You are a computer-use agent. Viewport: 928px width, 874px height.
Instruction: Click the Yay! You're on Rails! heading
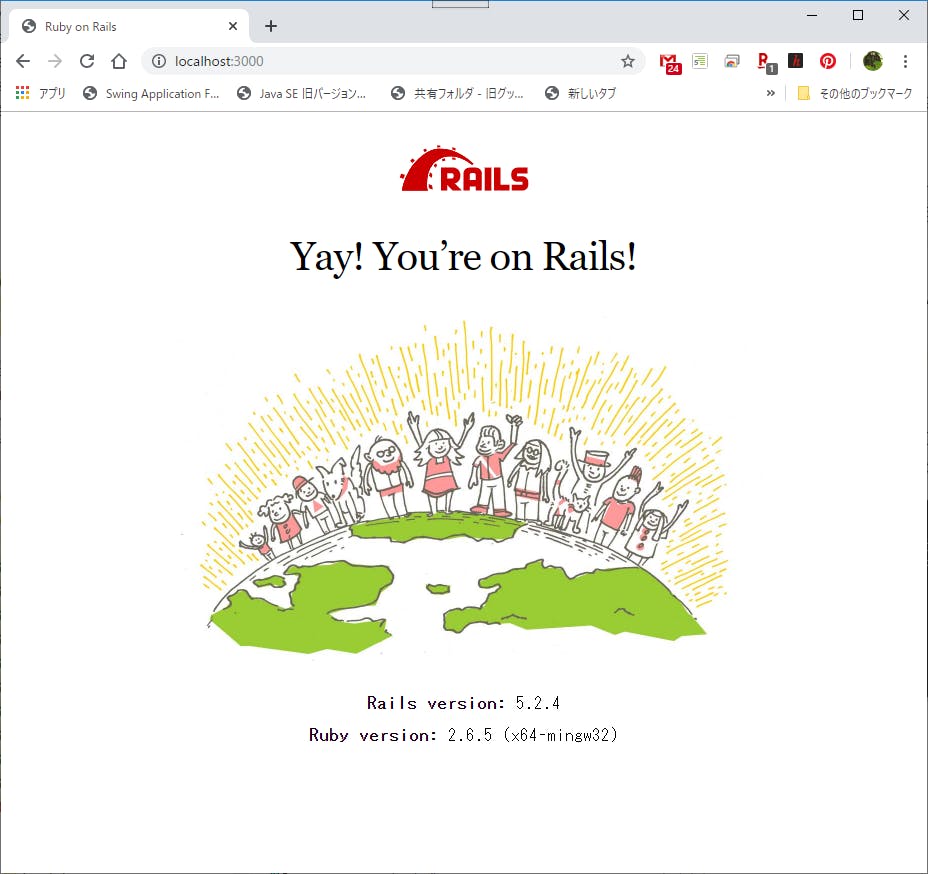(x=463, y=256)
